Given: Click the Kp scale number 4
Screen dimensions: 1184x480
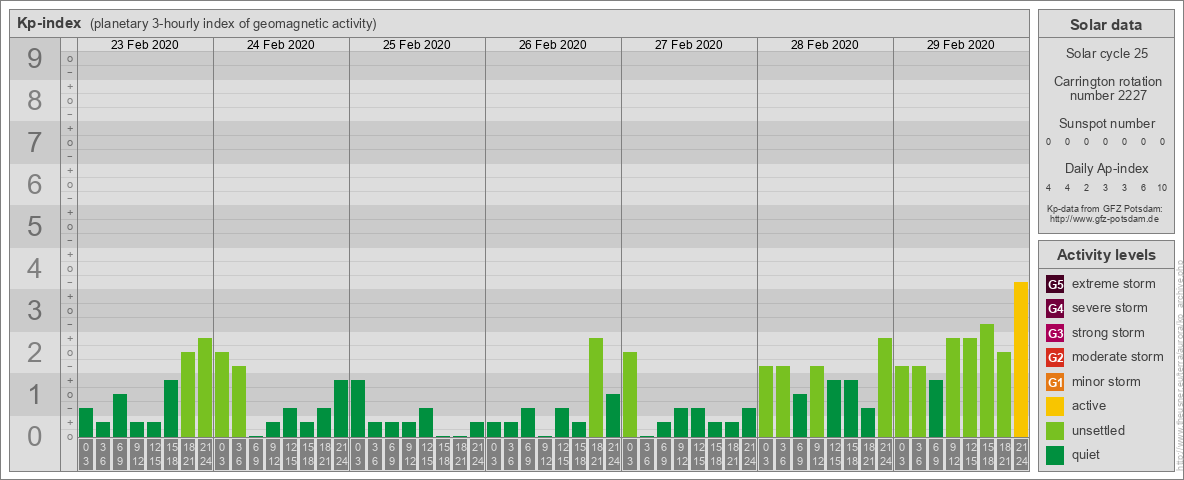Looking at the screenshot, I should (33, 269).
